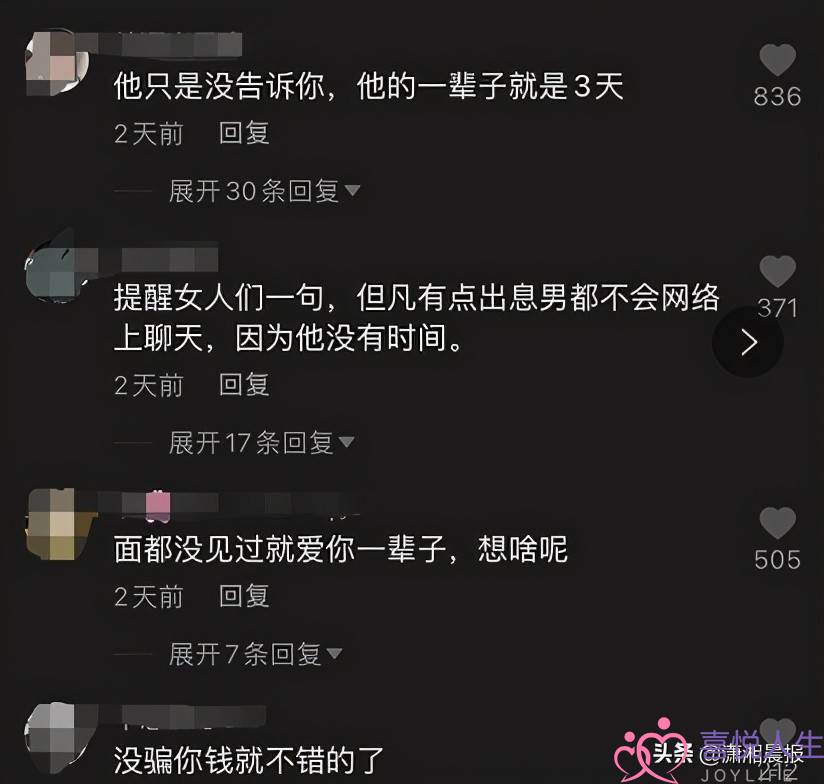Go to next image with right arrow
The width and height of the screenshot is (824, 784).
(748, 342)
